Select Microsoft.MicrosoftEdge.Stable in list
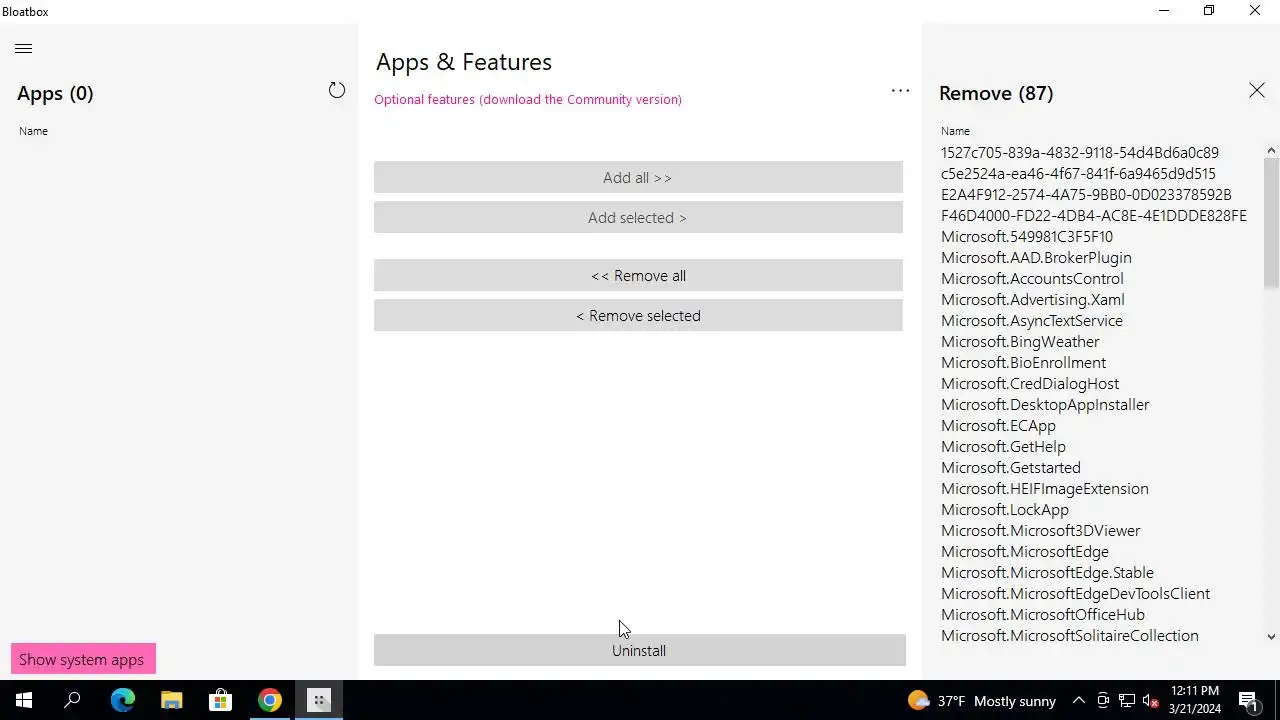The width and height of the screenshot is (1280, 720). pos(1047,573)
